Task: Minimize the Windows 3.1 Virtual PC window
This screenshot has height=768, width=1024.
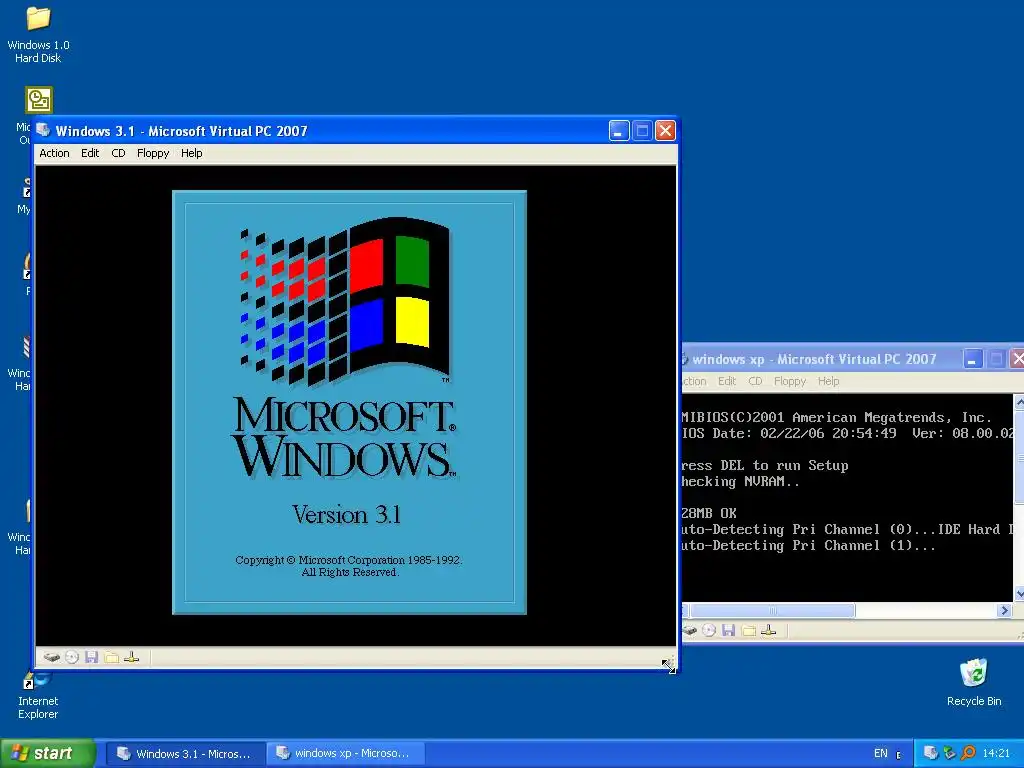Action: pos(619,131)
